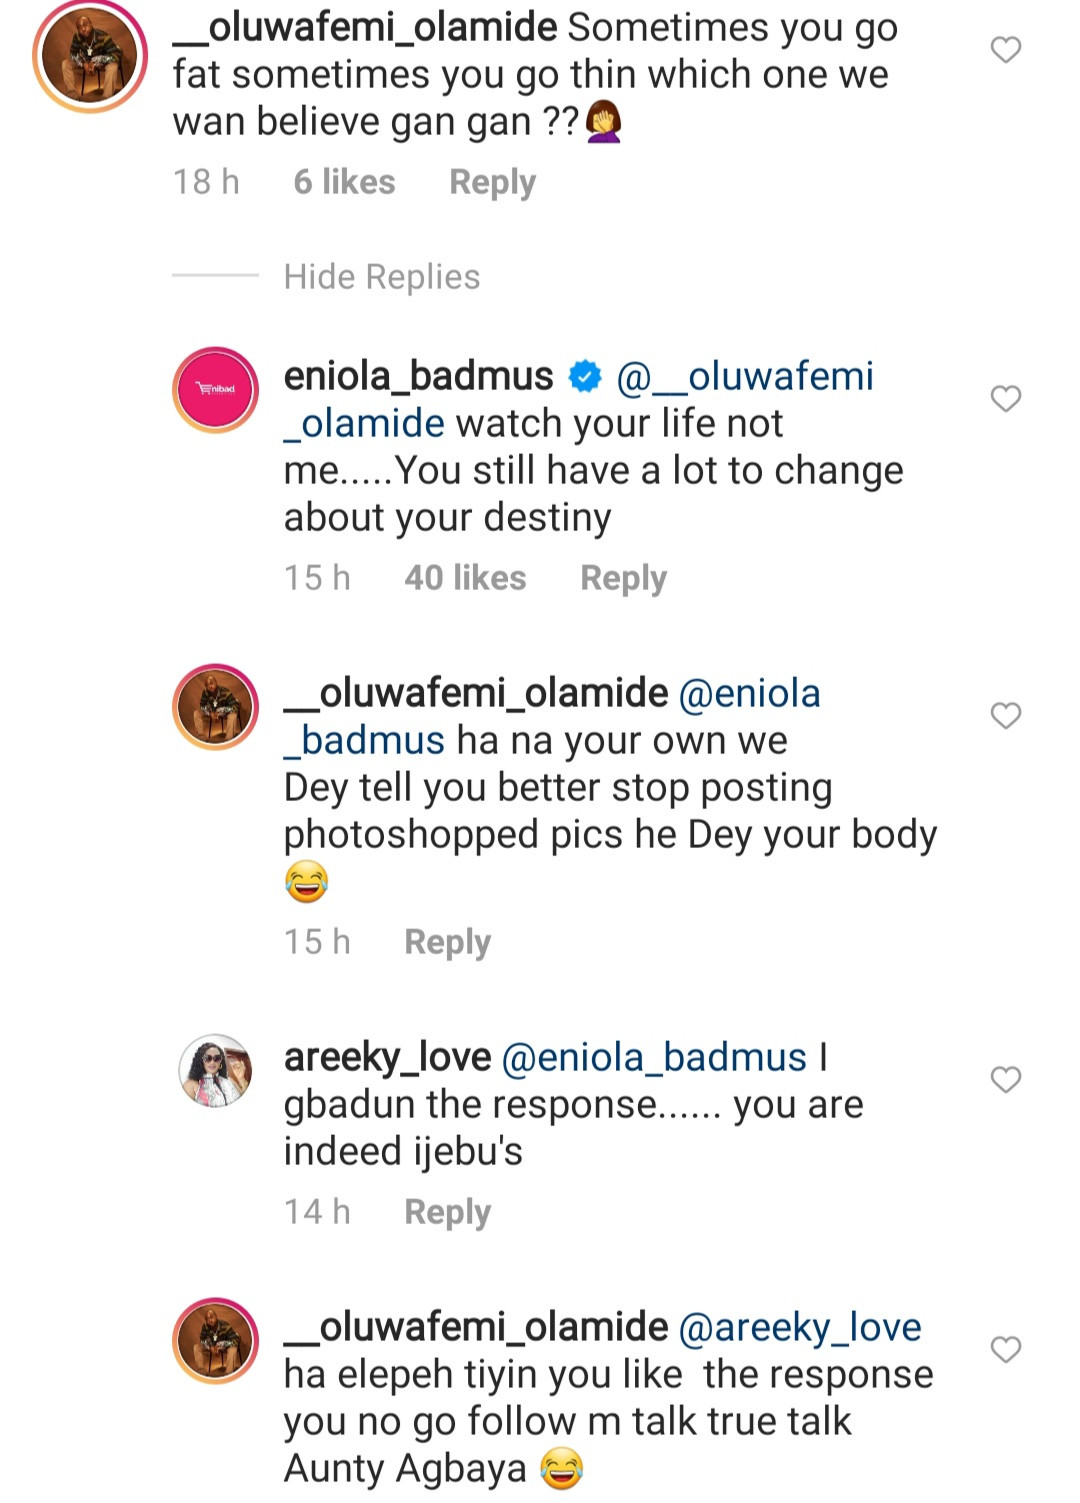This screenshot has width=1080, height=1503.
Task: Reply to the photoshopped pics comment
Action: click(447, 942)
